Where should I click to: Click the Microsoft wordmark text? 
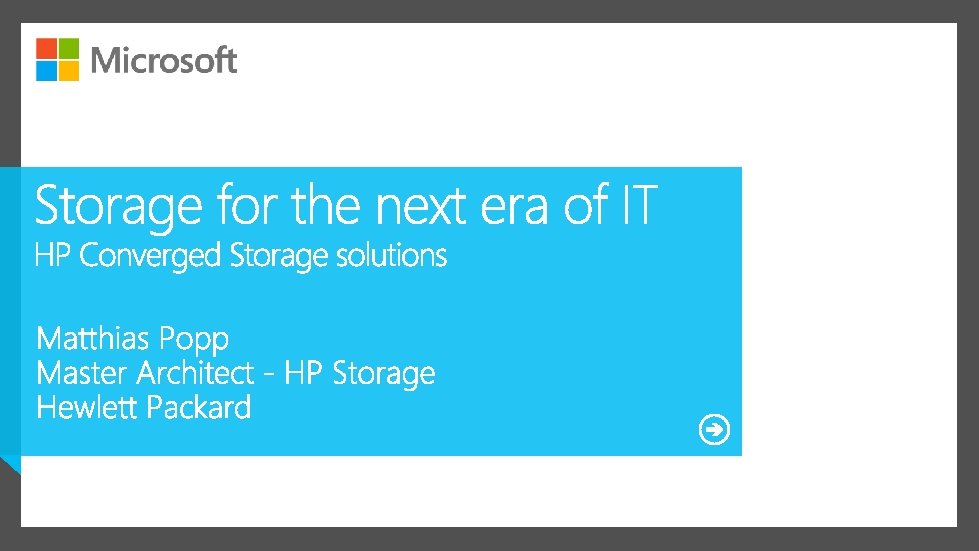164,60
